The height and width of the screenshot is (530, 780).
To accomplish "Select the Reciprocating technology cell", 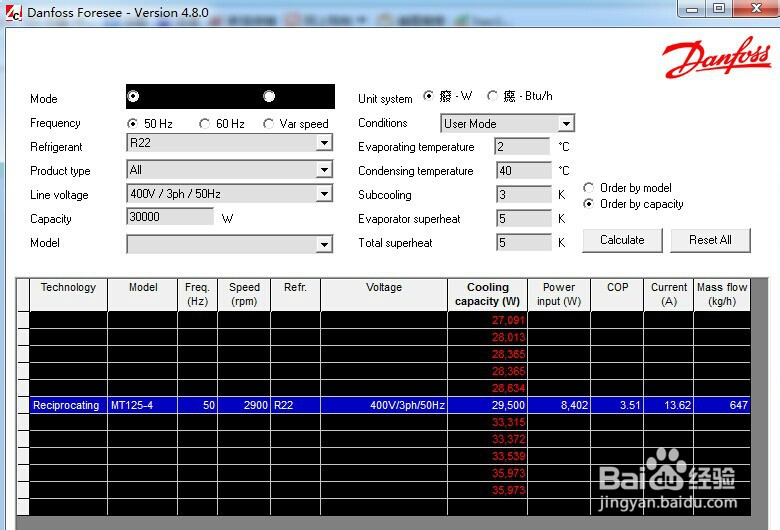I will pyautogui.click(x=68, y=405).
